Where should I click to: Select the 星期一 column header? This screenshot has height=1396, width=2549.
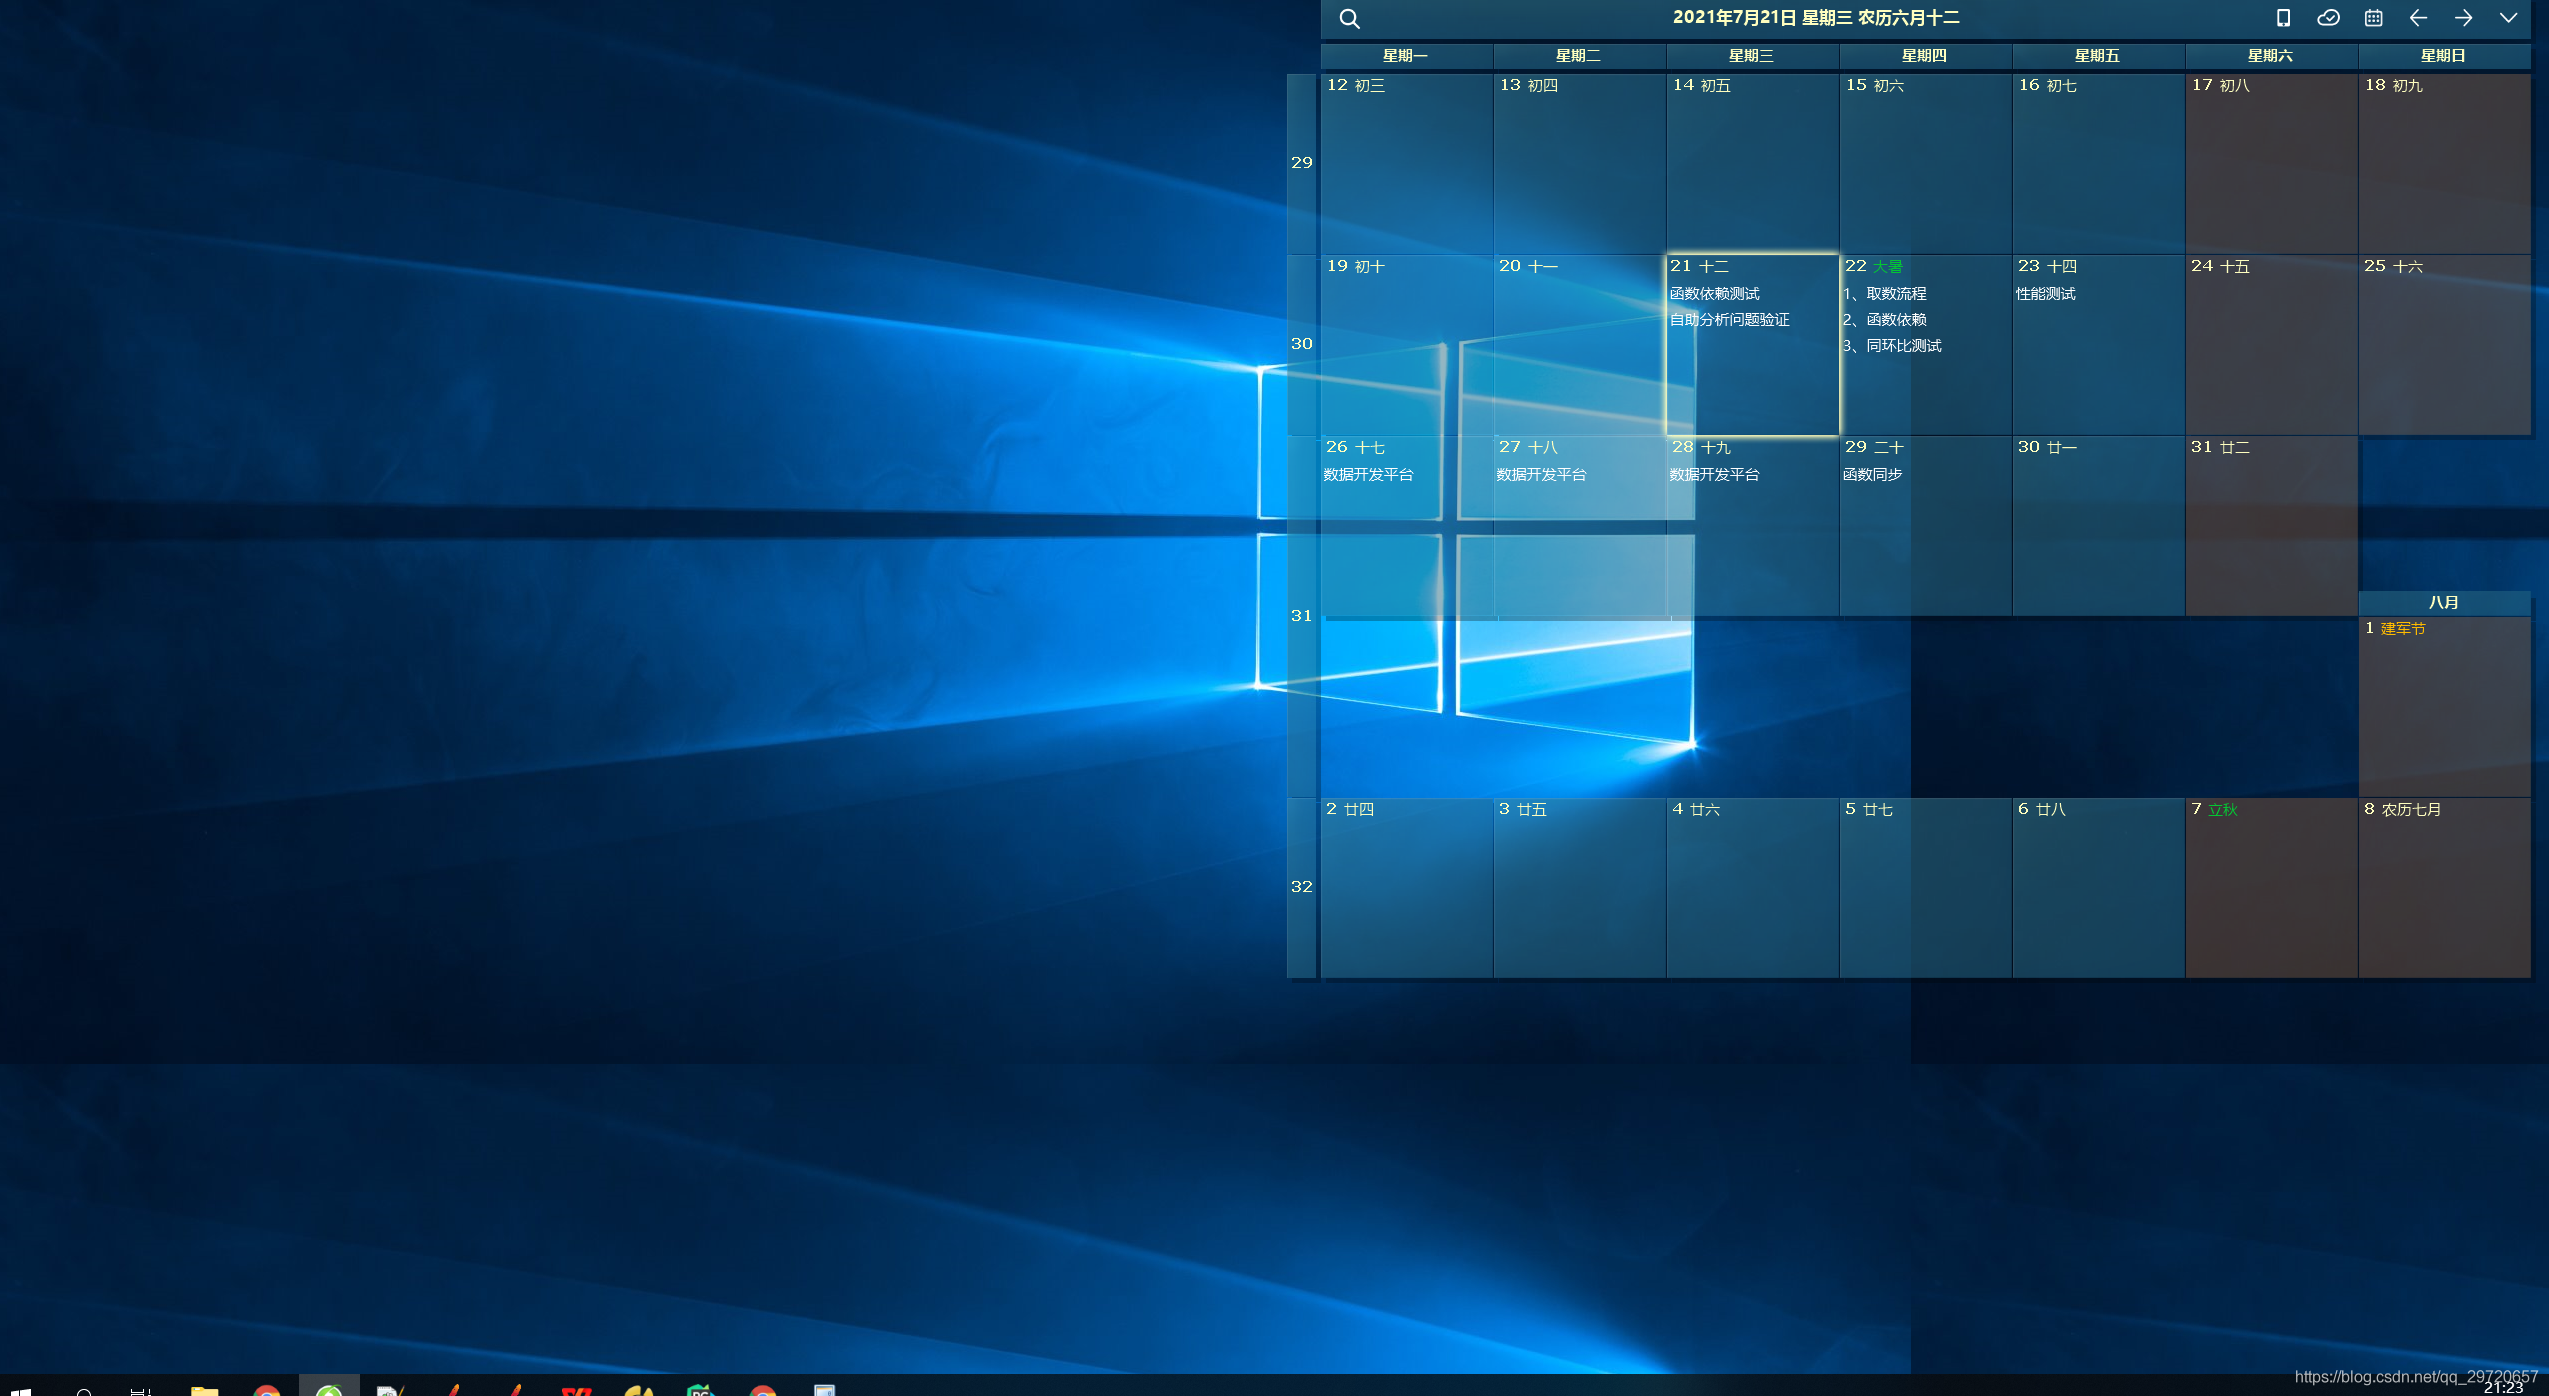tap(1404, 56)
